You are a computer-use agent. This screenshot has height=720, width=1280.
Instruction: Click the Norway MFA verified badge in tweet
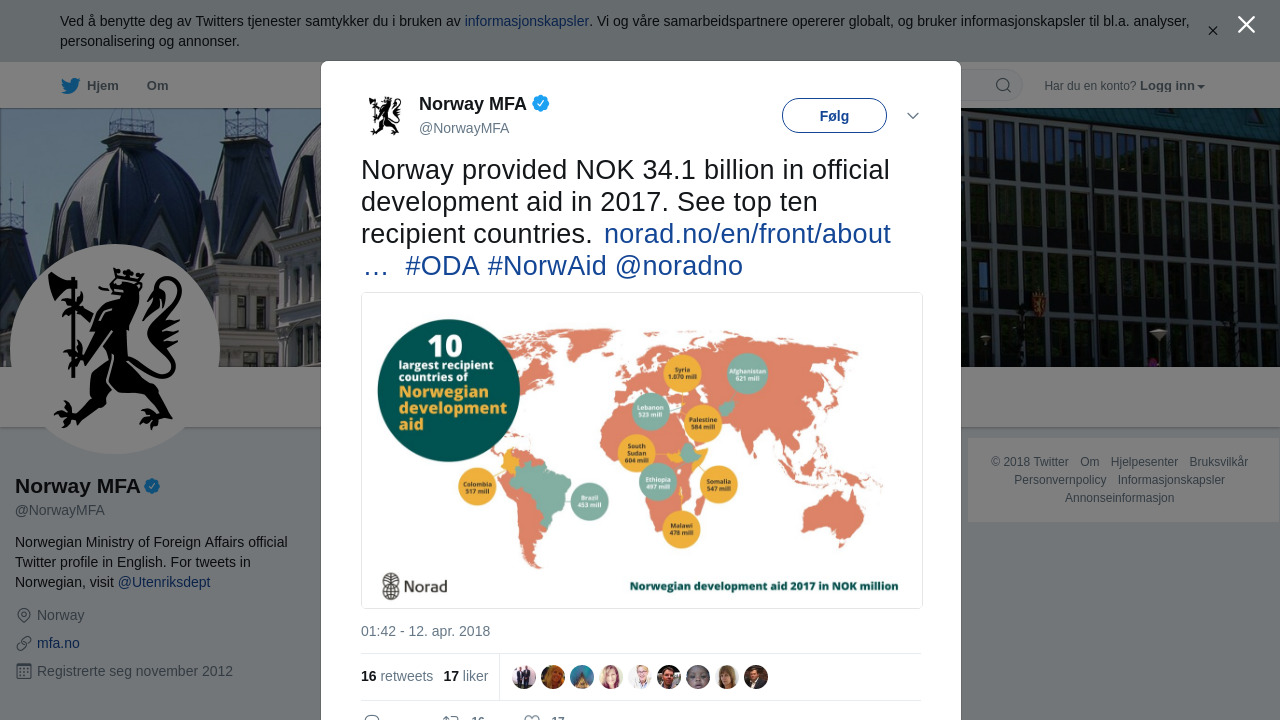coord(541,103)
